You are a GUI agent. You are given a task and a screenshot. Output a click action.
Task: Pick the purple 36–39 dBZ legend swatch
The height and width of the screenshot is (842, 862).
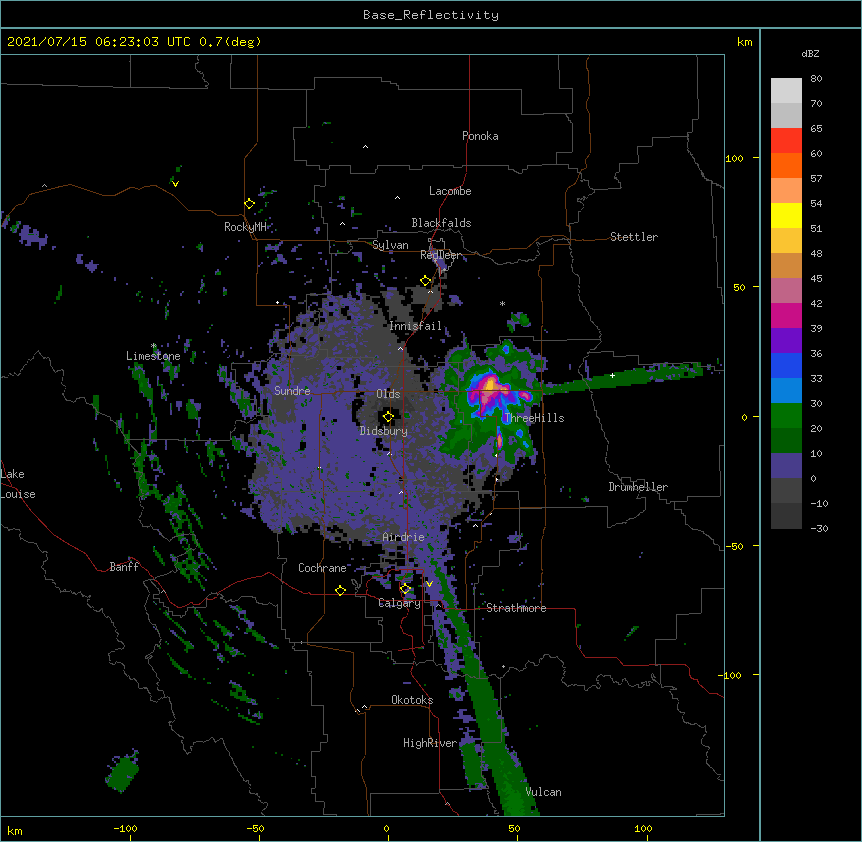coord(786,341)
